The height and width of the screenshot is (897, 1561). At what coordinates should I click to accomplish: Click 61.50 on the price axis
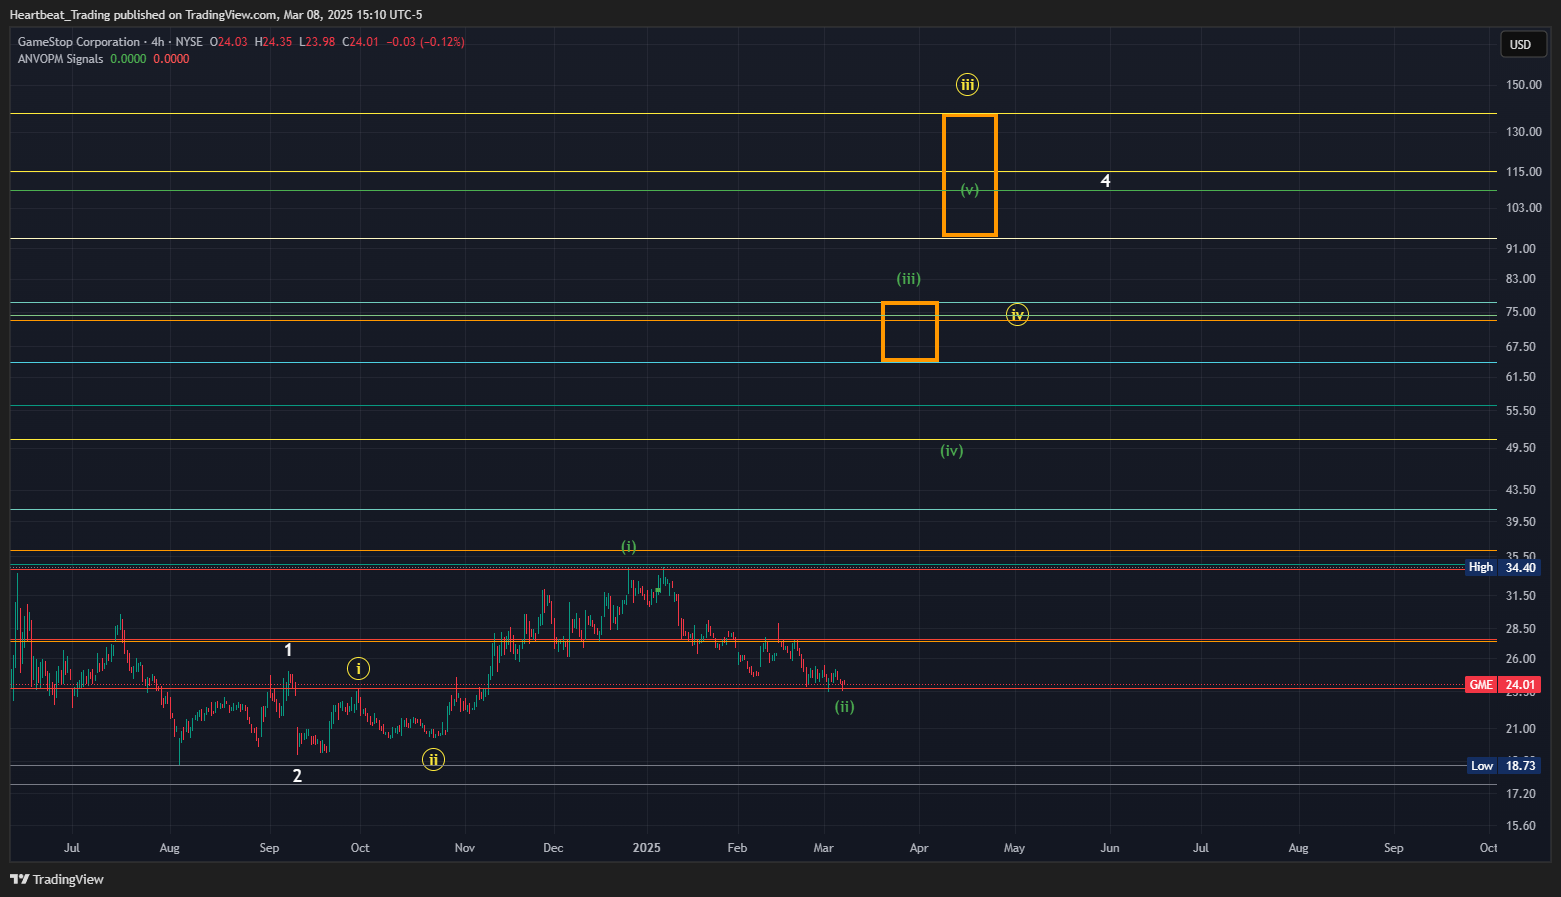pos(1521,377)
